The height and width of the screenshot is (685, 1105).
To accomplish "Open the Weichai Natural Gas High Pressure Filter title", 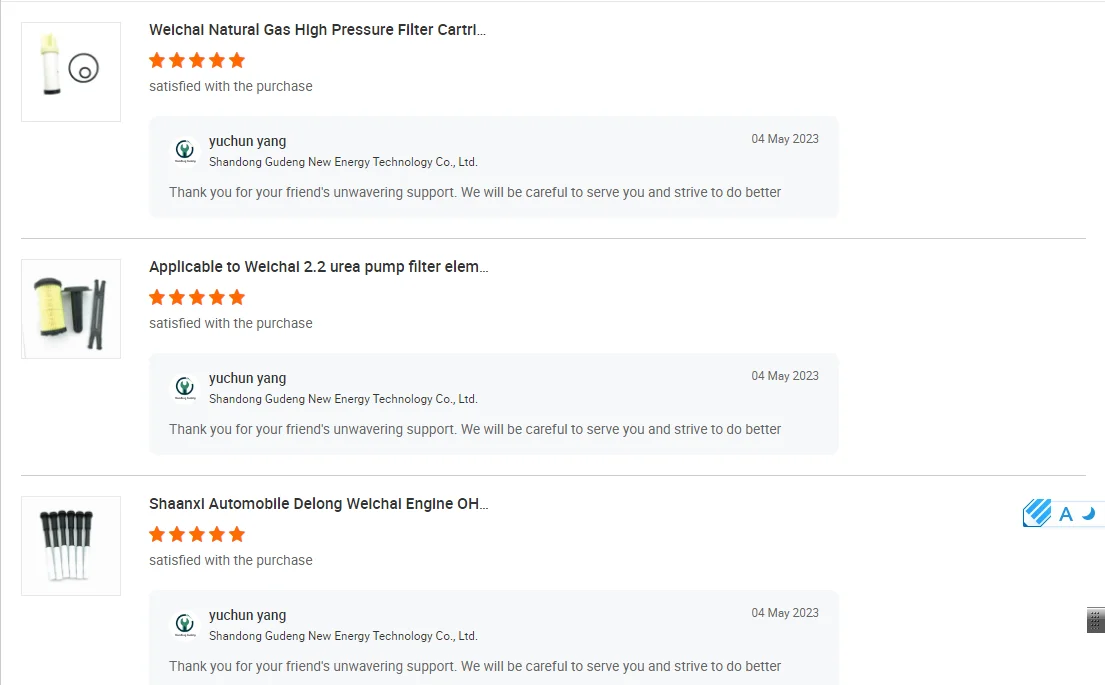I will pos(317,30).
